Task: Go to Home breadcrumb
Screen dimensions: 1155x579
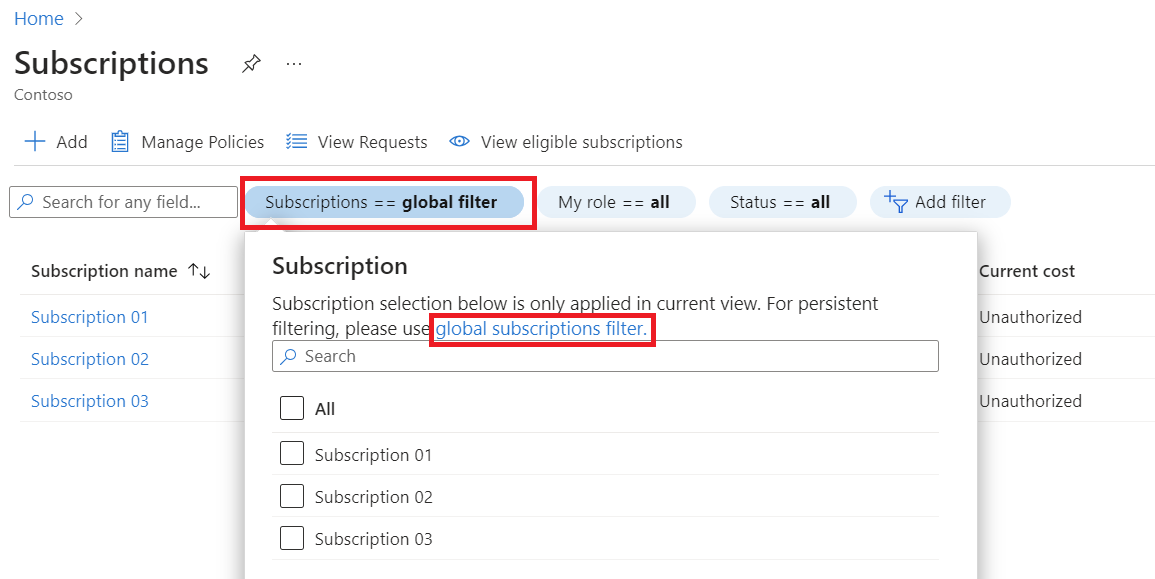Action: tap(39, 19)
